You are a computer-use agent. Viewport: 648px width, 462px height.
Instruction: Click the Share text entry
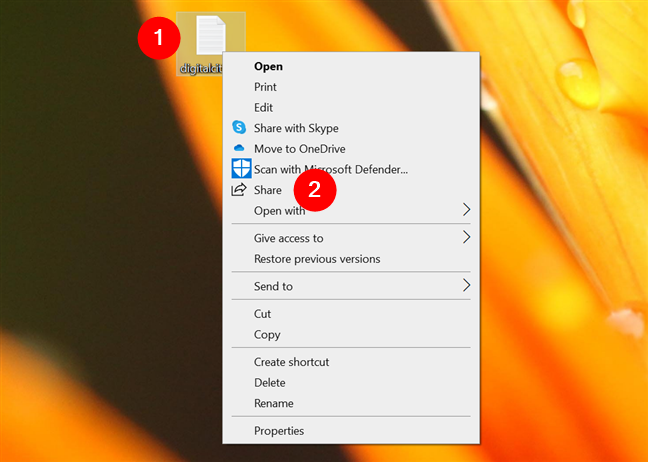pos(267,190)
